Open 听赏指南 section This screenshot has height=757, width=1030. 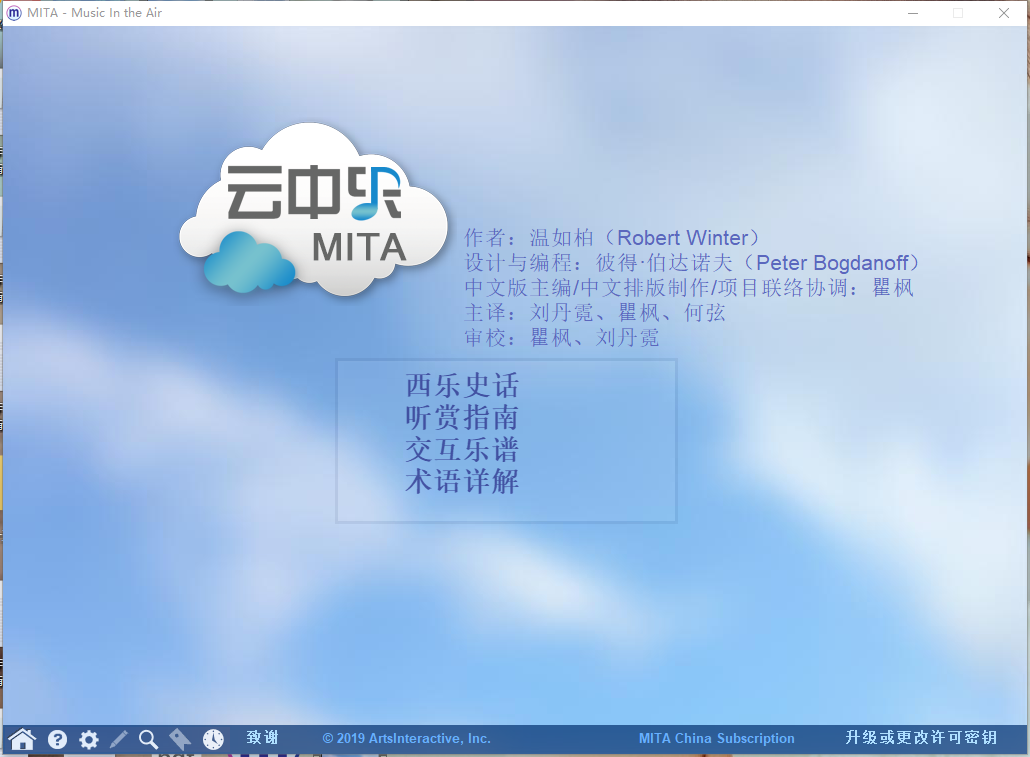462,417
